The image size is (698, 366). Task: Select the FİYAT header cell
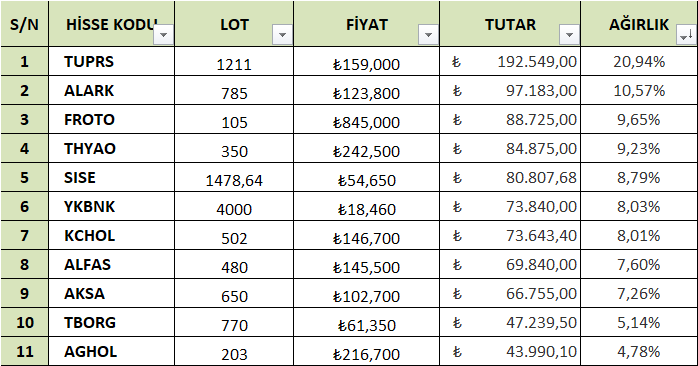click(366, 24)
